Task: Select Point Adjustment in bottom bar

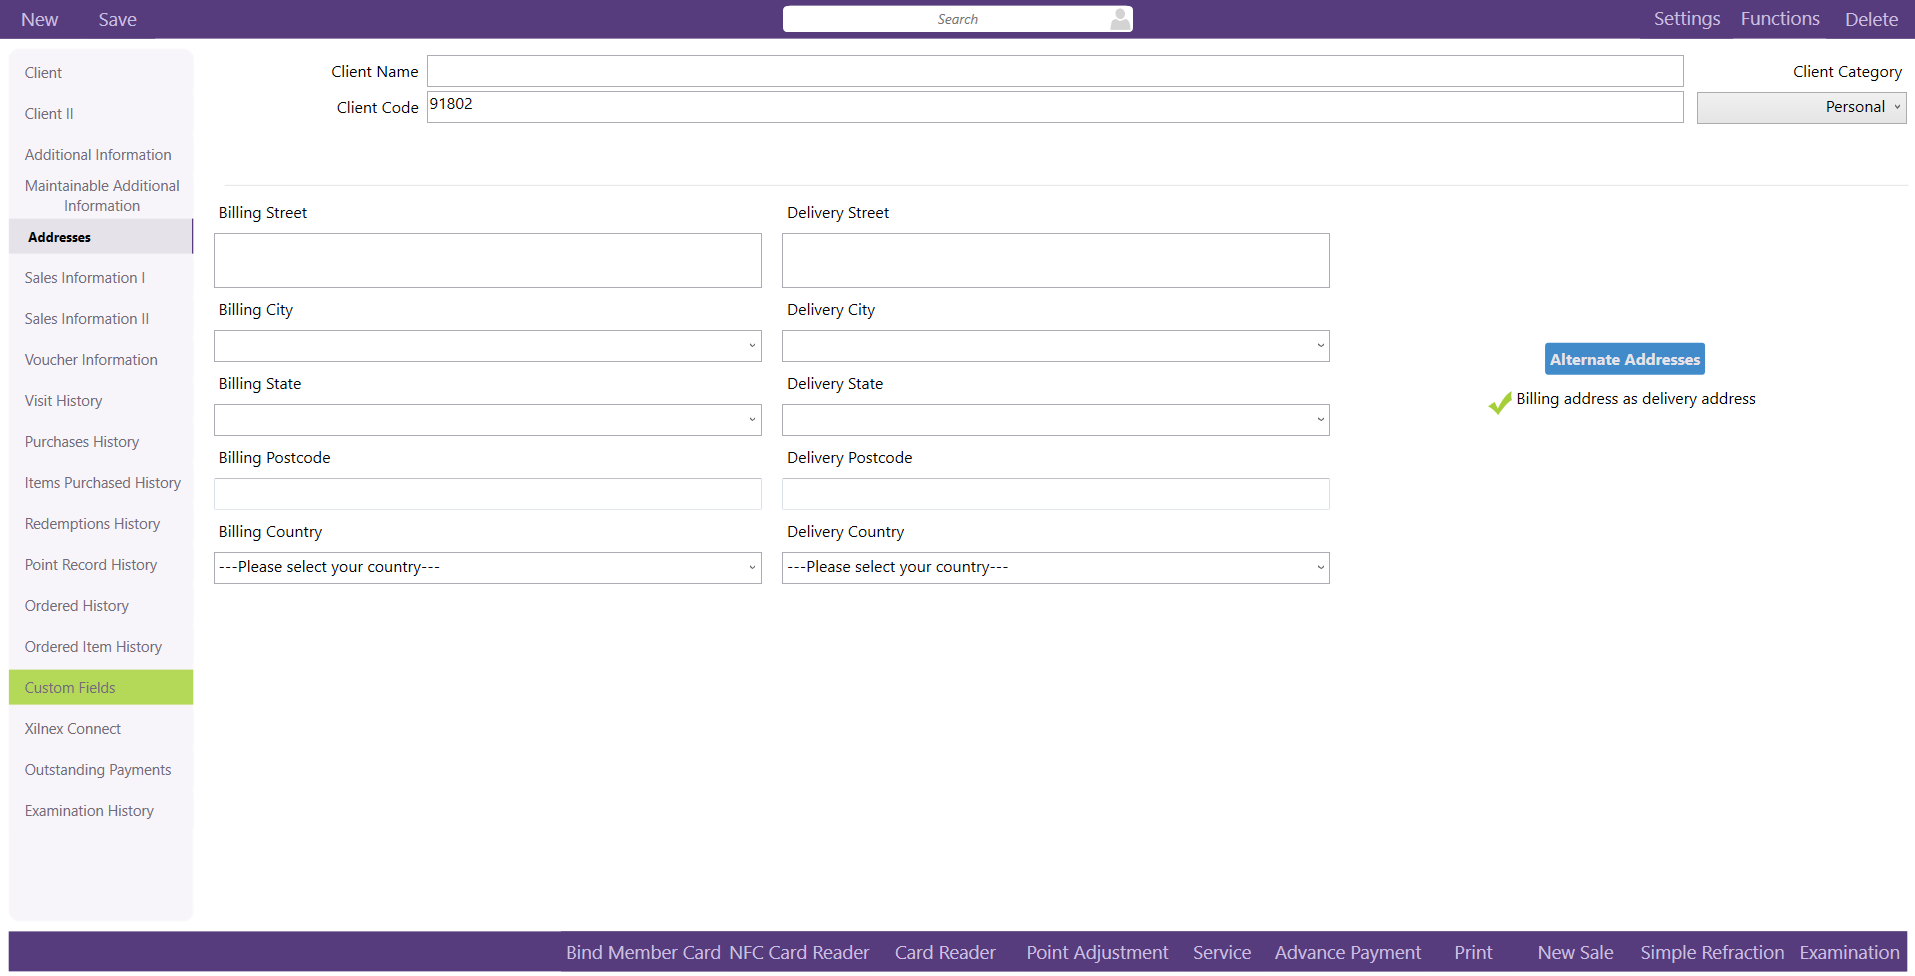Action: click(x=1097, y=953)
